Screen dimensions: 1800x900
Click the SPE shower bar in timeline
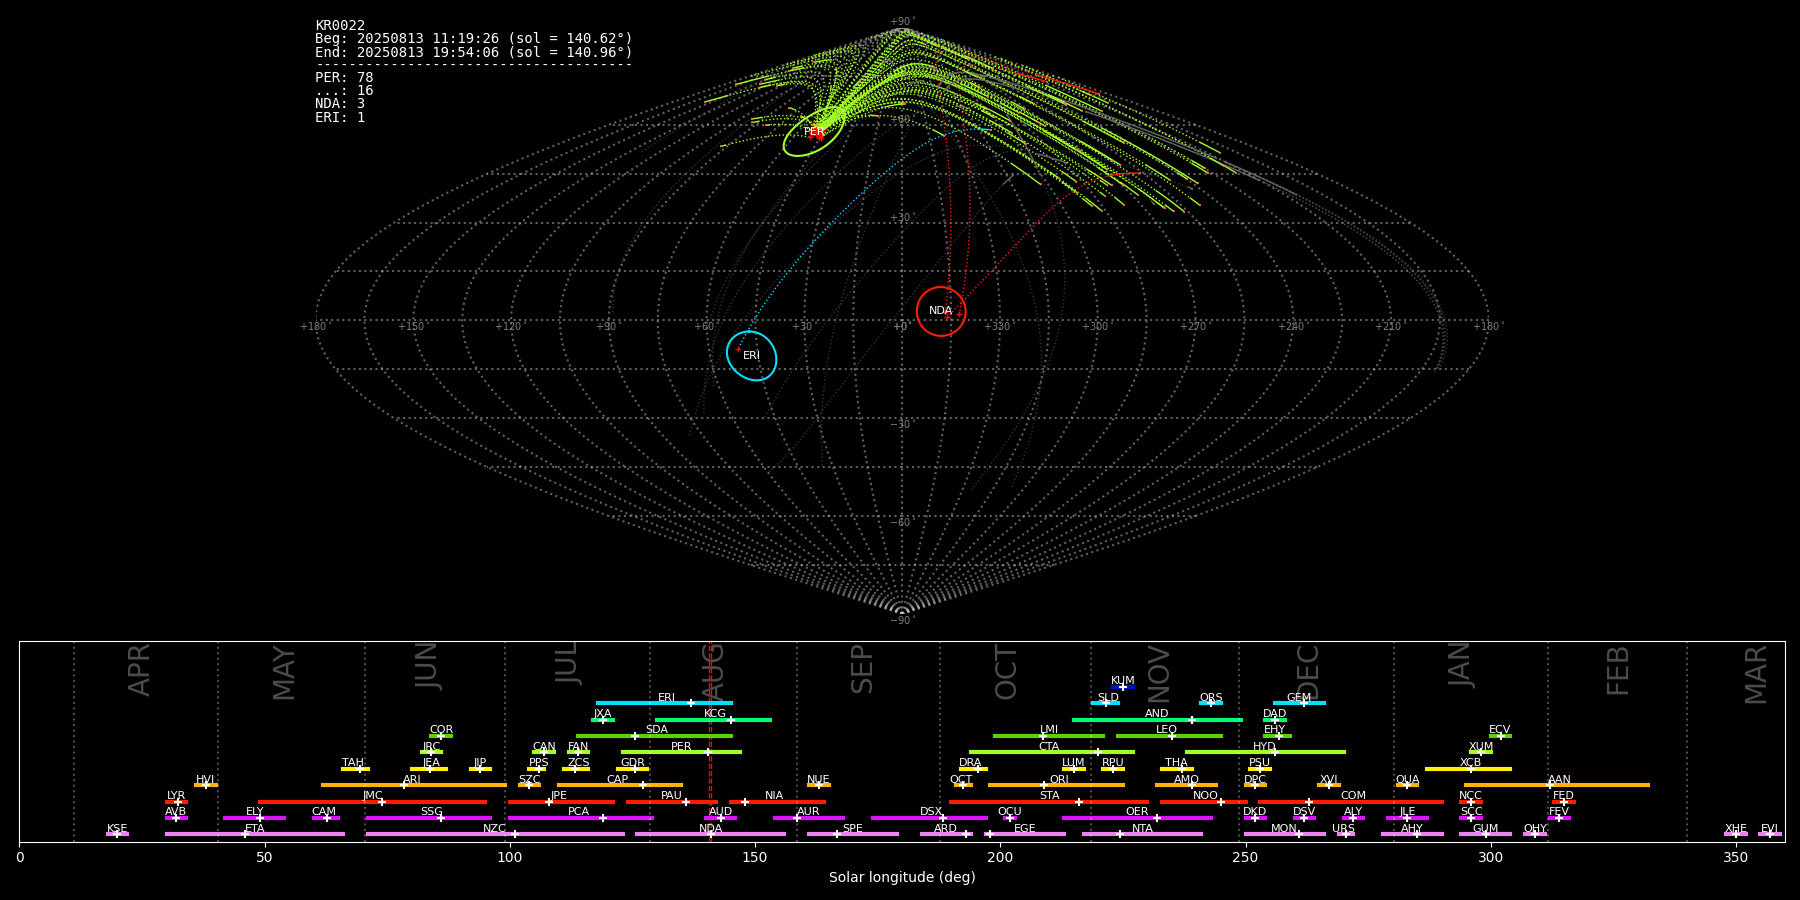pos(853,834)
